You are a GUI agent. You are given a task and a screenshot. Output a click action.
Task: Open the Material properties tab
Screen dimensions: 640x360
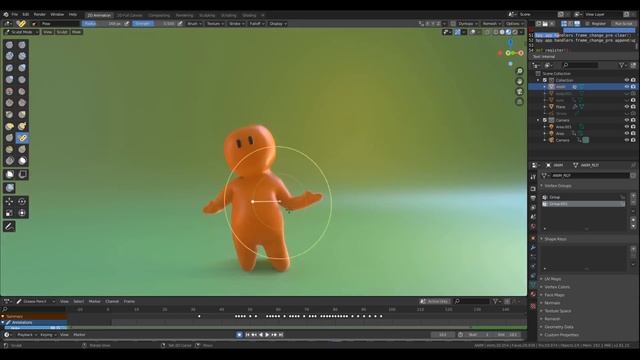533,294
